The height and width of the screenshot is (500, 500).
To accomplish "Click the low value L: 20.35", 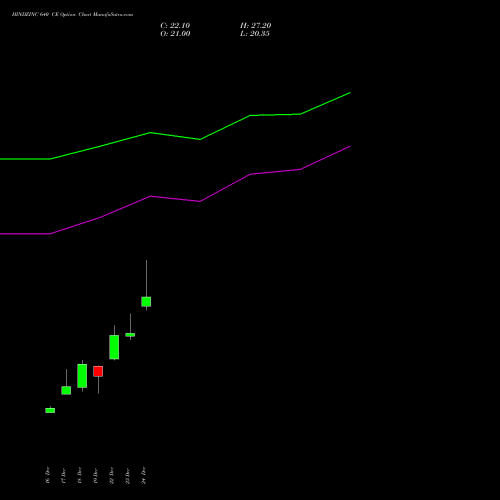I will click(x=255, y=34).
